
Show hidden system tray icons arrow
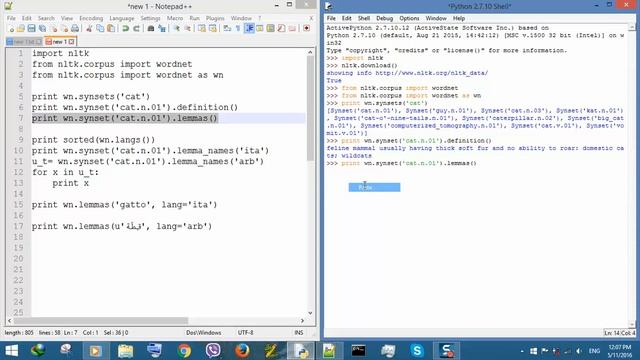click(x=522, y=351)
